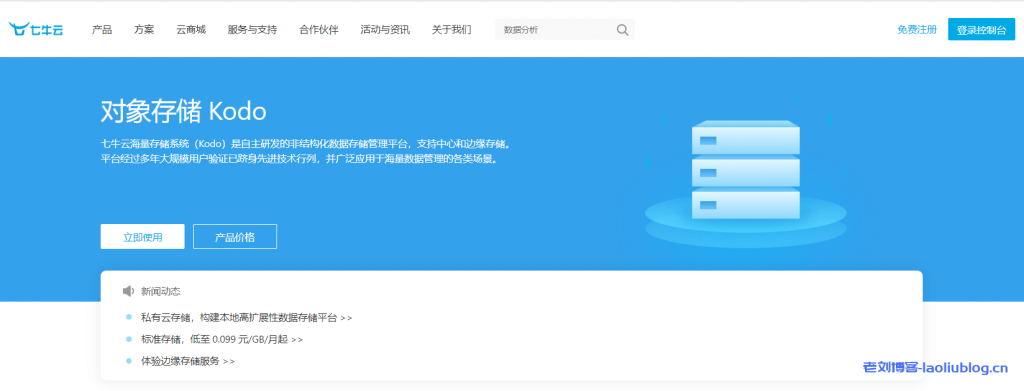1024x391 pixels.
Task: Click the 对象存储 Kodo heading
Action: point(184,112)
